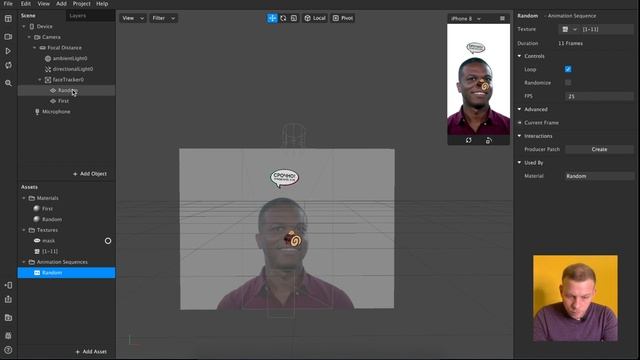This screenshot has height=360, width=640.
Task: Collapse the Focal Distance tree node
Action: 34,48
